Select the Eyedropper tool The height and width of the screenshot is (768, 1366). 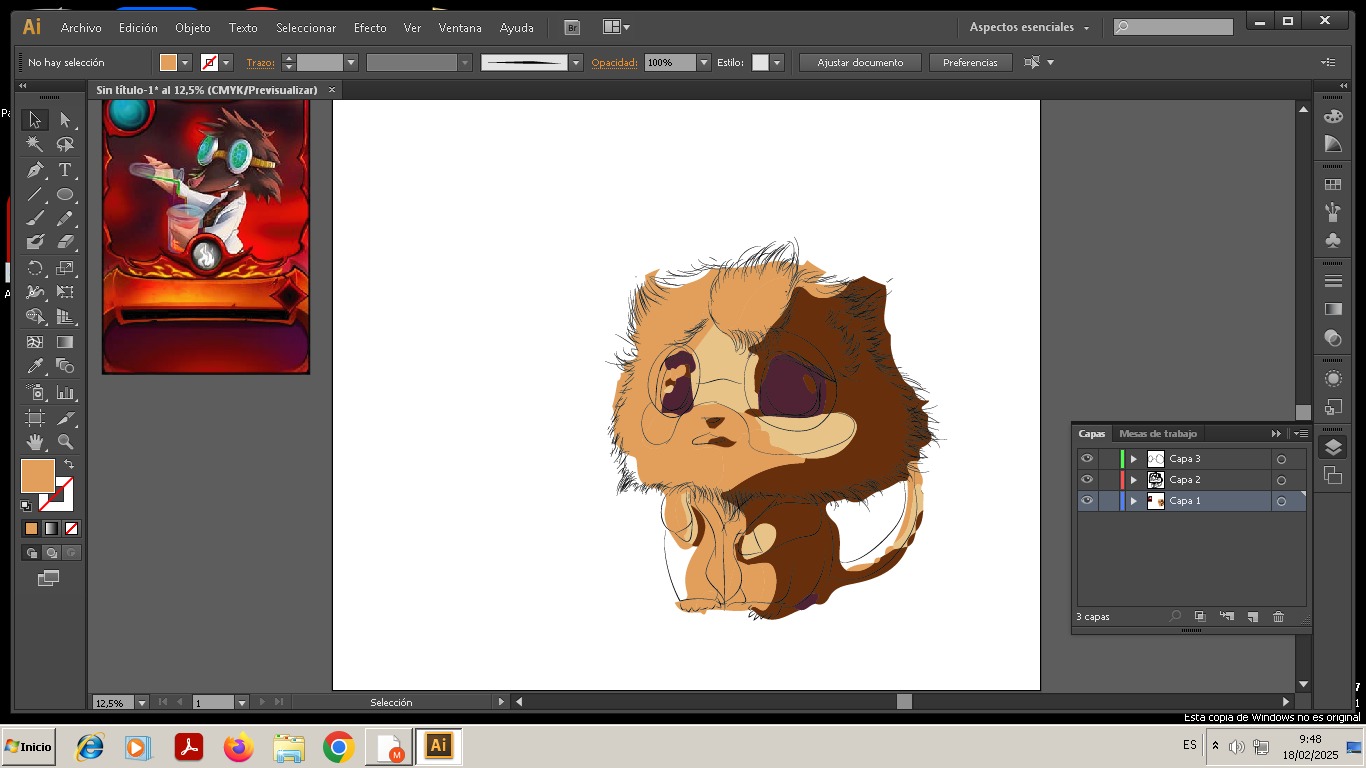pos(35,366)
